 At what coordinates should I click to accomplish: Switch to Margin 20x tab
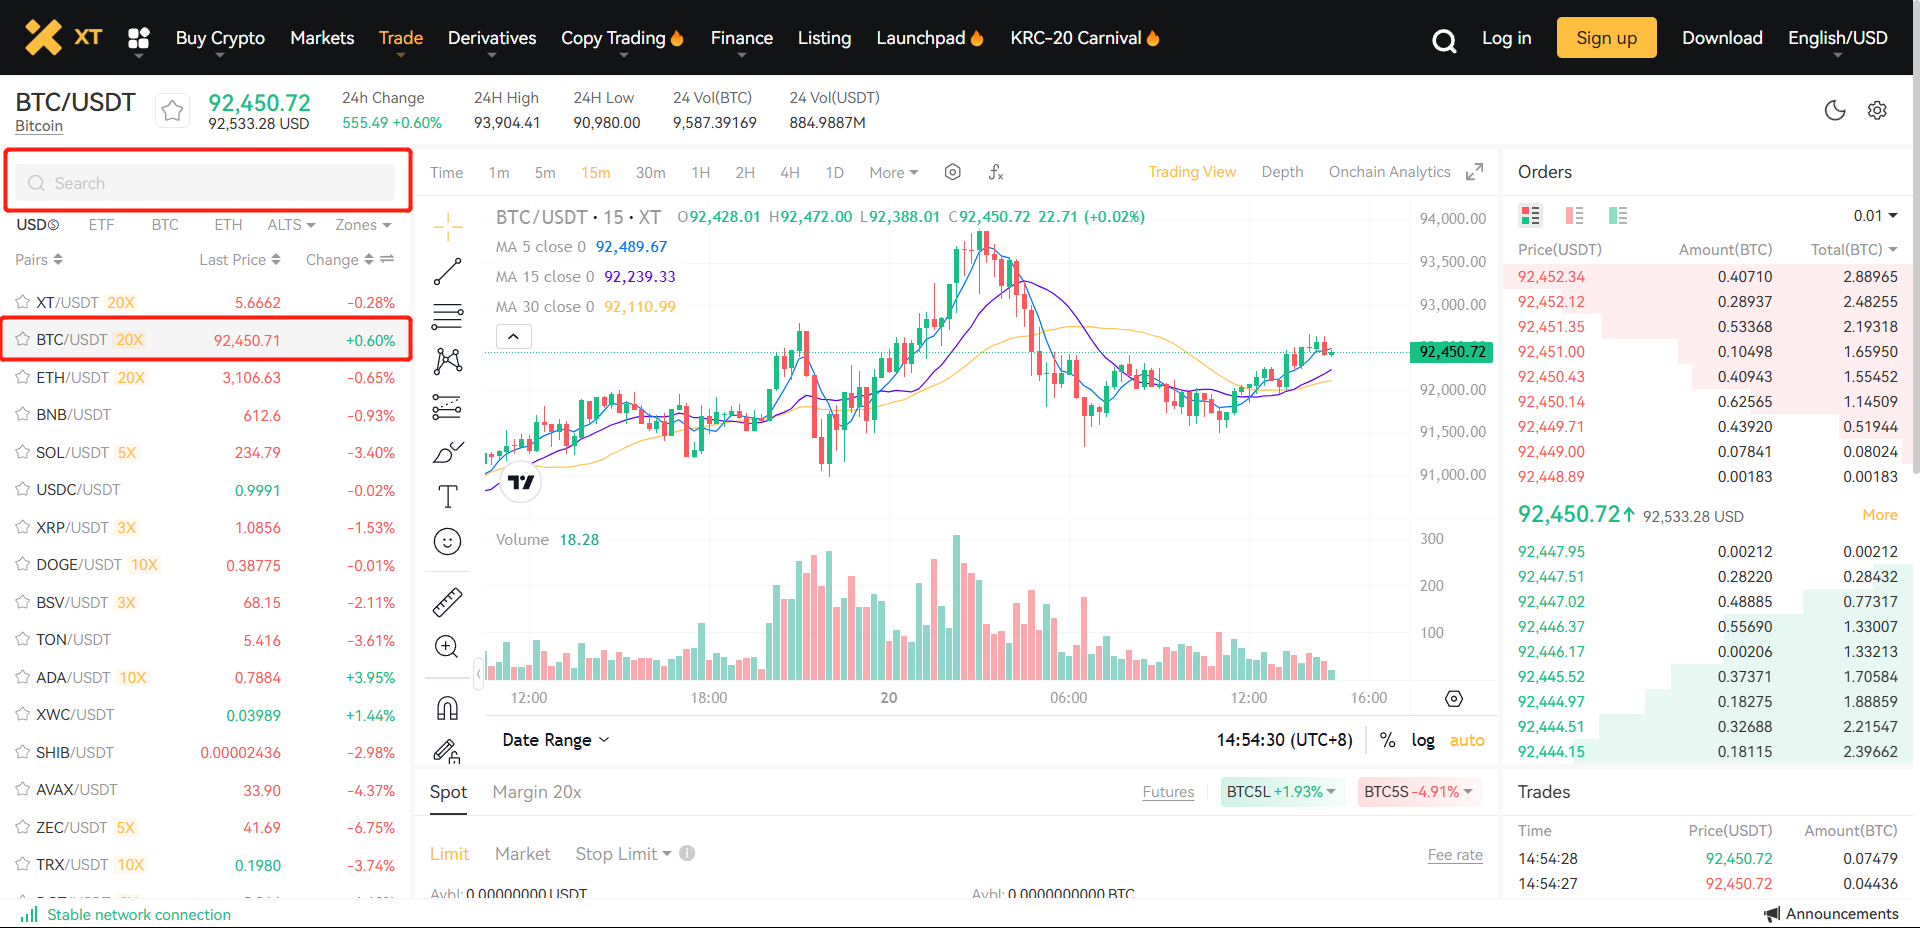(537, 792)
